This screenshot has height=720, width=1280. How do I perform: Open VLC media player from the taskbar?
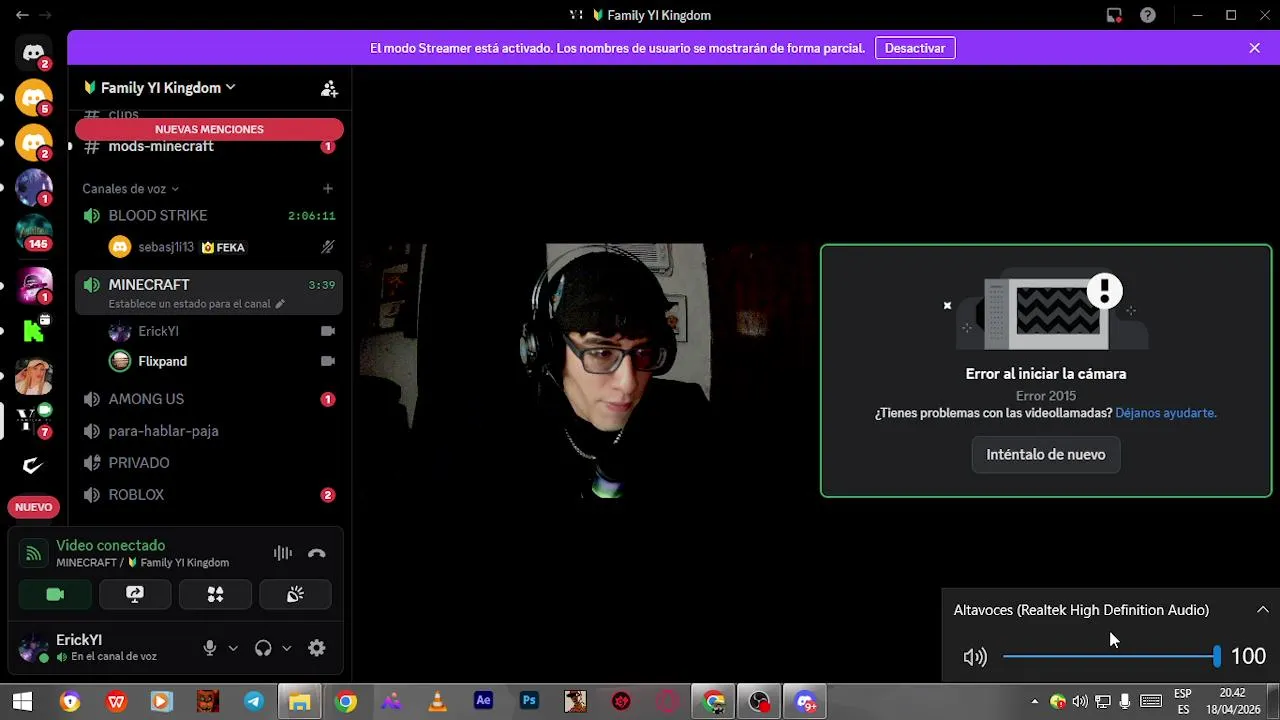click(437, 702)
